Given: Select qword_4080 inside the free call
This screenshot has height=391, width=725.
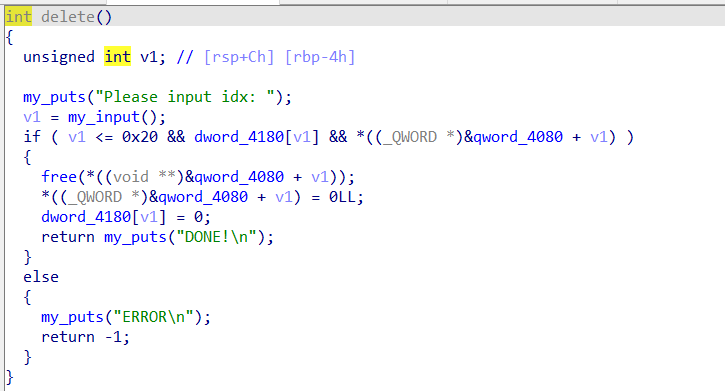Looking at the screenshot, I should [x=239, y=177].
